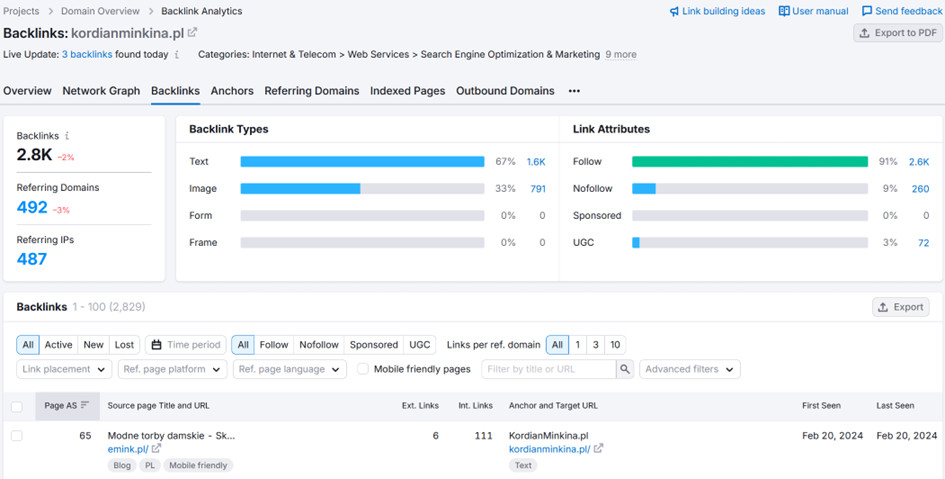The height and width of the screenshot is (479, 945).
Task: Switch to the Overview tab
Action: 27,91
